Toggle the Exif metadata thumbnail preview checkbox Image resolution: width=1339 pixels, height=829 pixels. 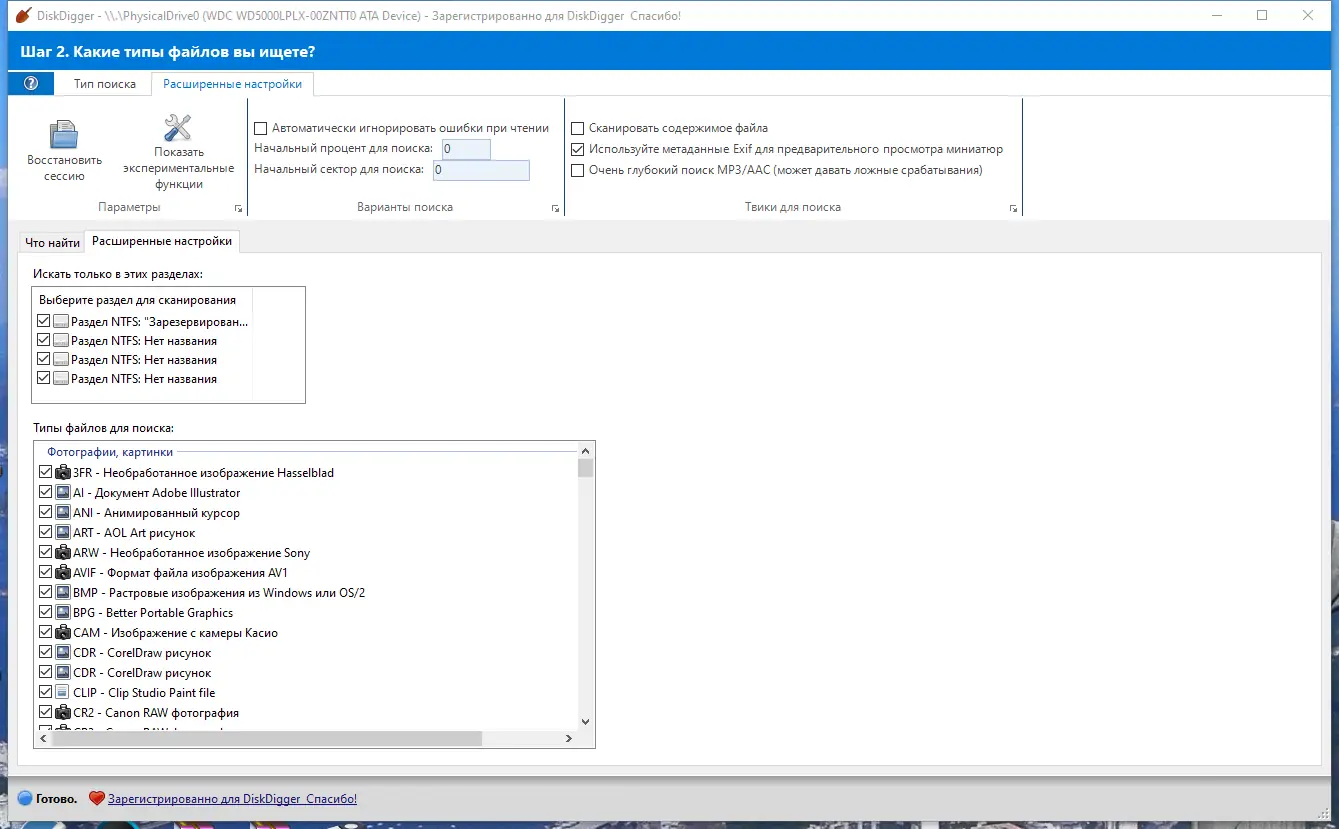(x=578, y=149)
